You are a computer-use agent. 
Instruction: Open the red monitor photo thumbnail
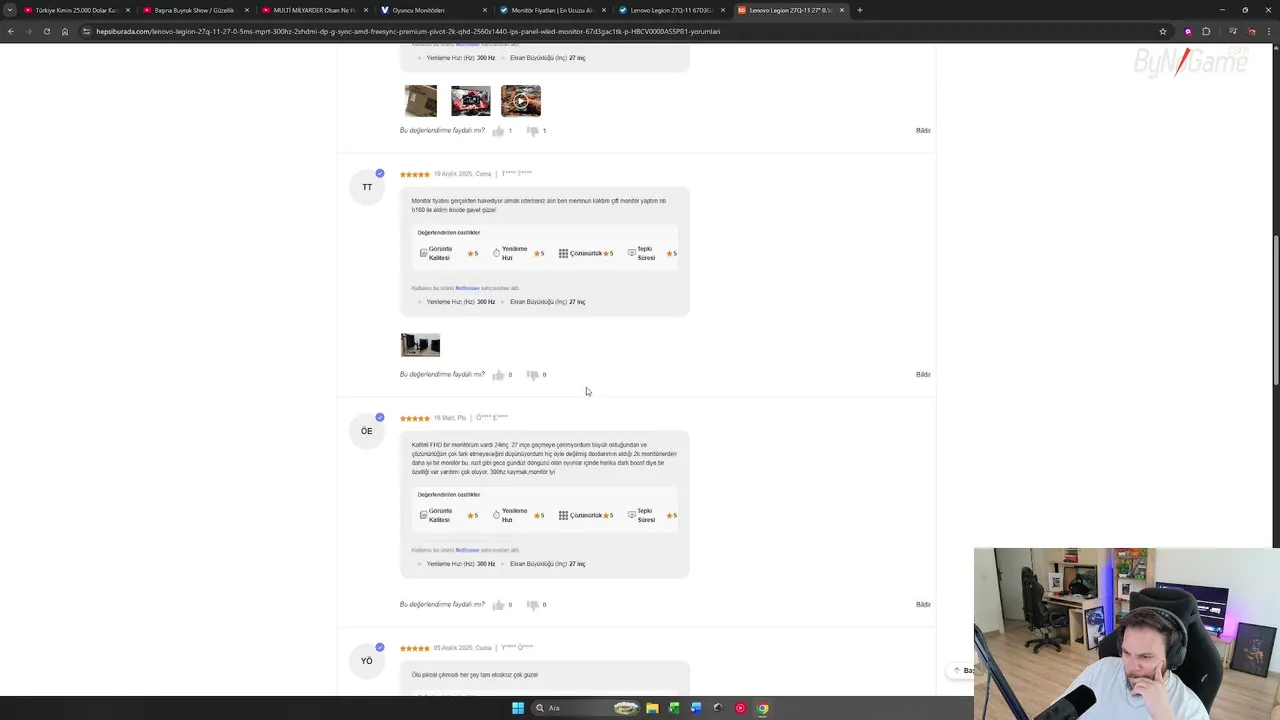coord(471,101)
